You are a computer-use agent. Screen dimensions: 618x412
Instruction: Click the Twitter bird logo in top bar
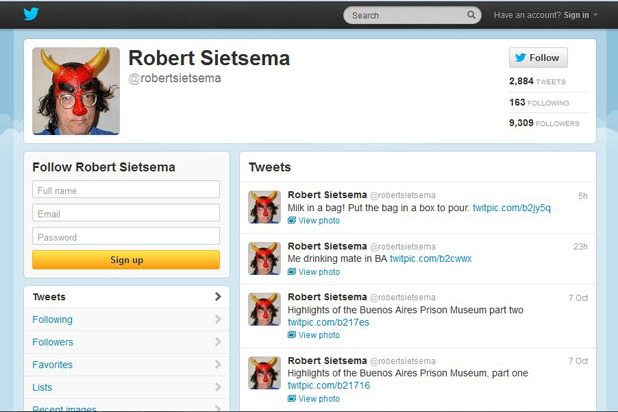31,14
